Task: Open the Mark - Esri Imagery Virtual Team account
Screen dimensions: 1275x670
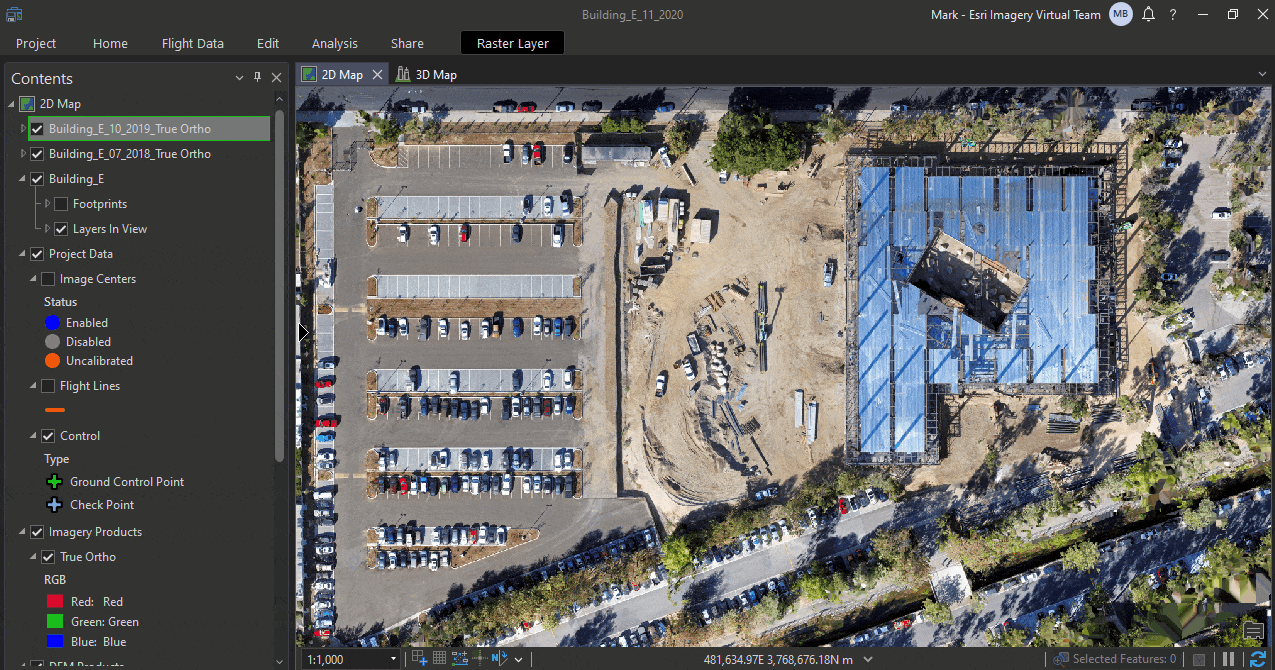Action: 1015,15
